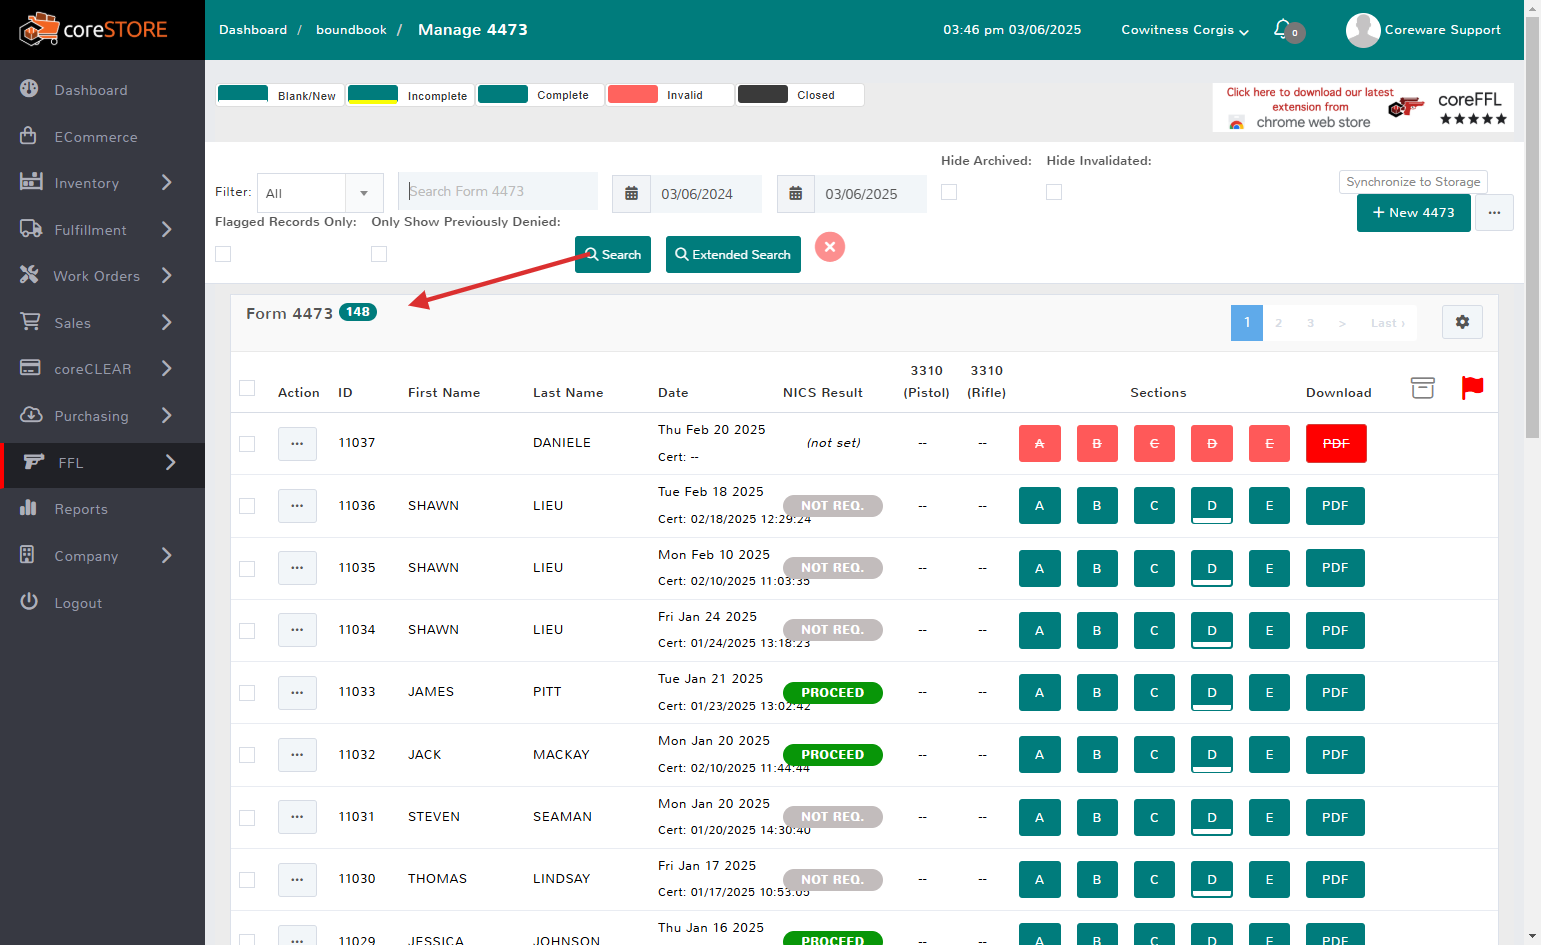This screenshot has width=1541, height=945.
Task: Click the red clear search X button
Action: pyautogui.click(x=830, y=247)
